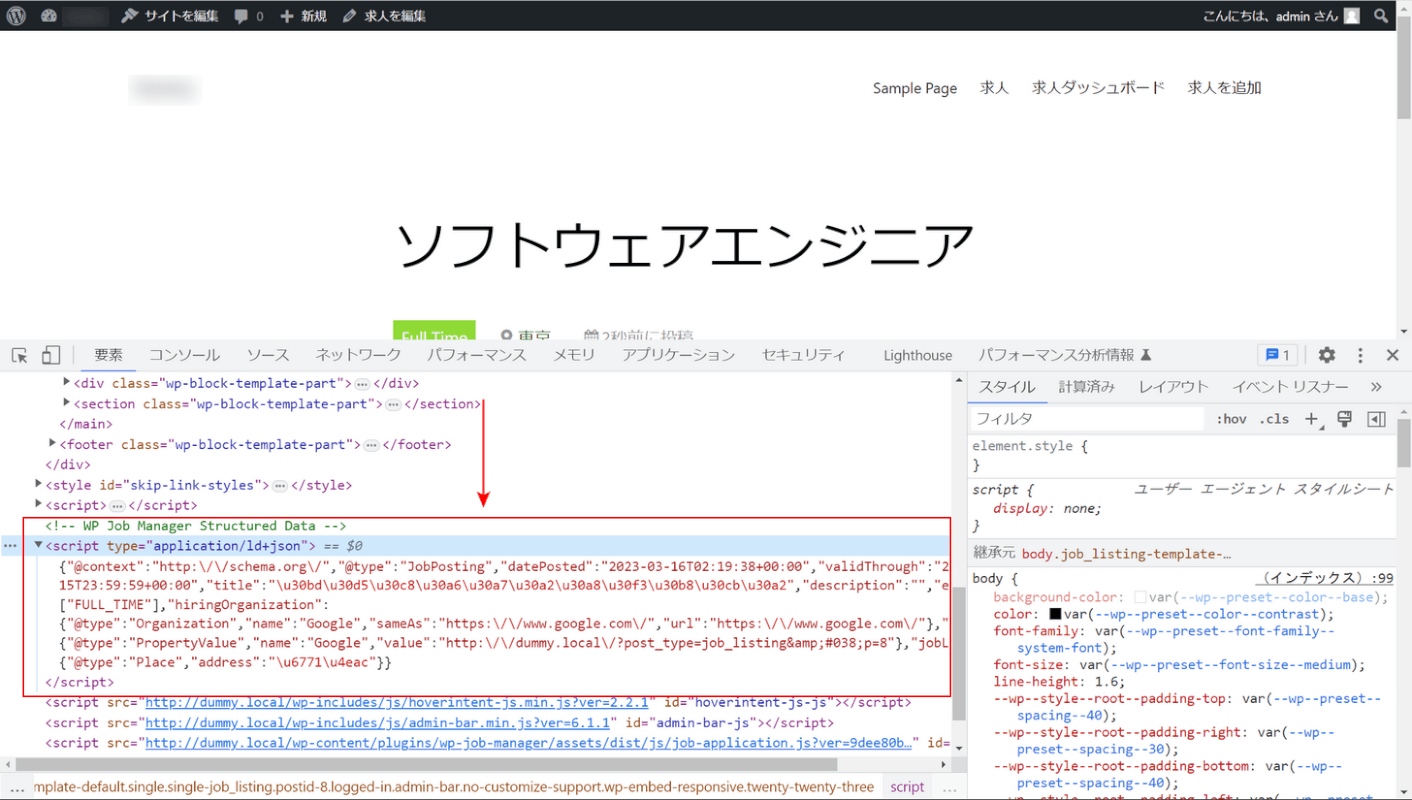Open the 求人を追加 navigation link
This screenshot has width=1412, height=800.
pos(1224,88)
